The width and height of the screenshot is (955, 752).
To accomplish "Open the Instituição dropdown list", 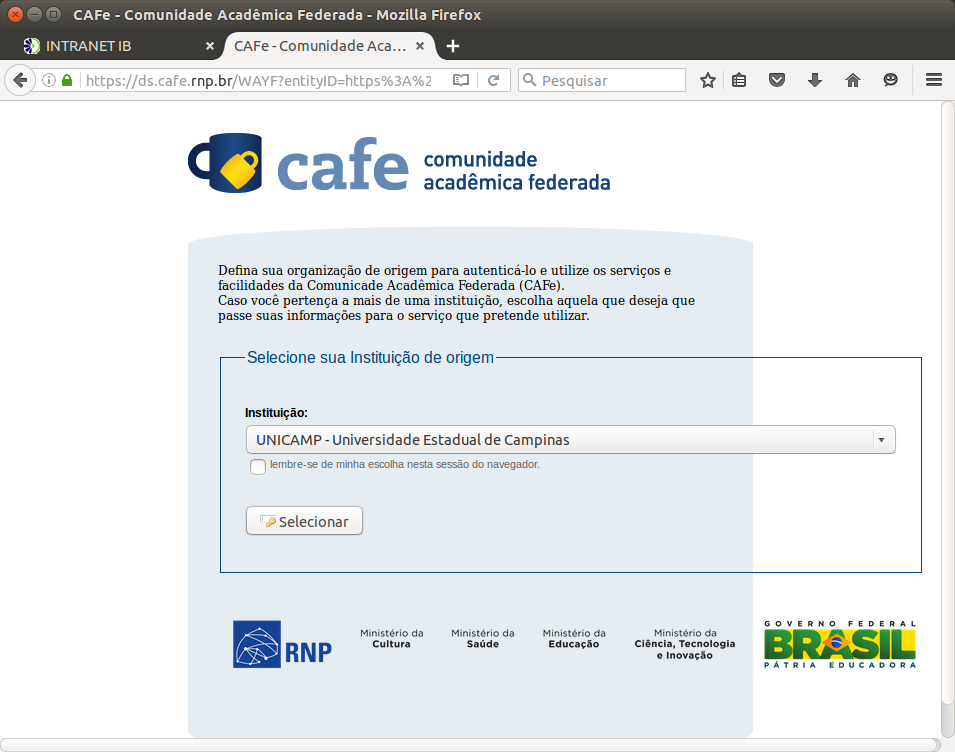I will (x=571, y=440).
